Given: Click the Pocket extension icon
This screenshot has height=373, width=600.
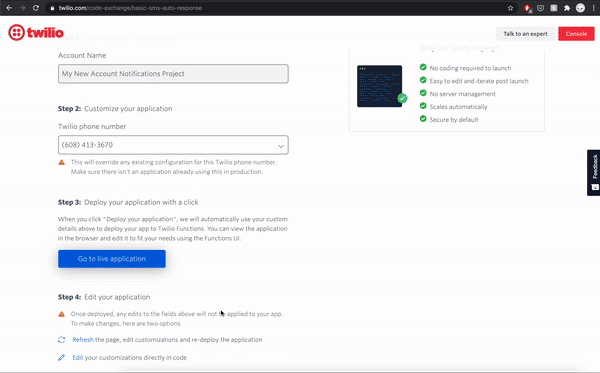Looking at the screenshot, I should [540, 8].
